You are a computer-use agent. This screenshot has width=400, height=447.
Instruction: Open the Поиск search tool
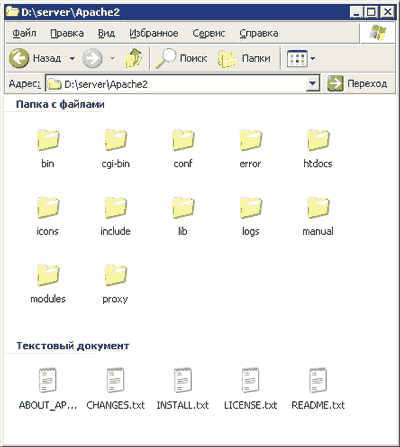click(181, 58)
